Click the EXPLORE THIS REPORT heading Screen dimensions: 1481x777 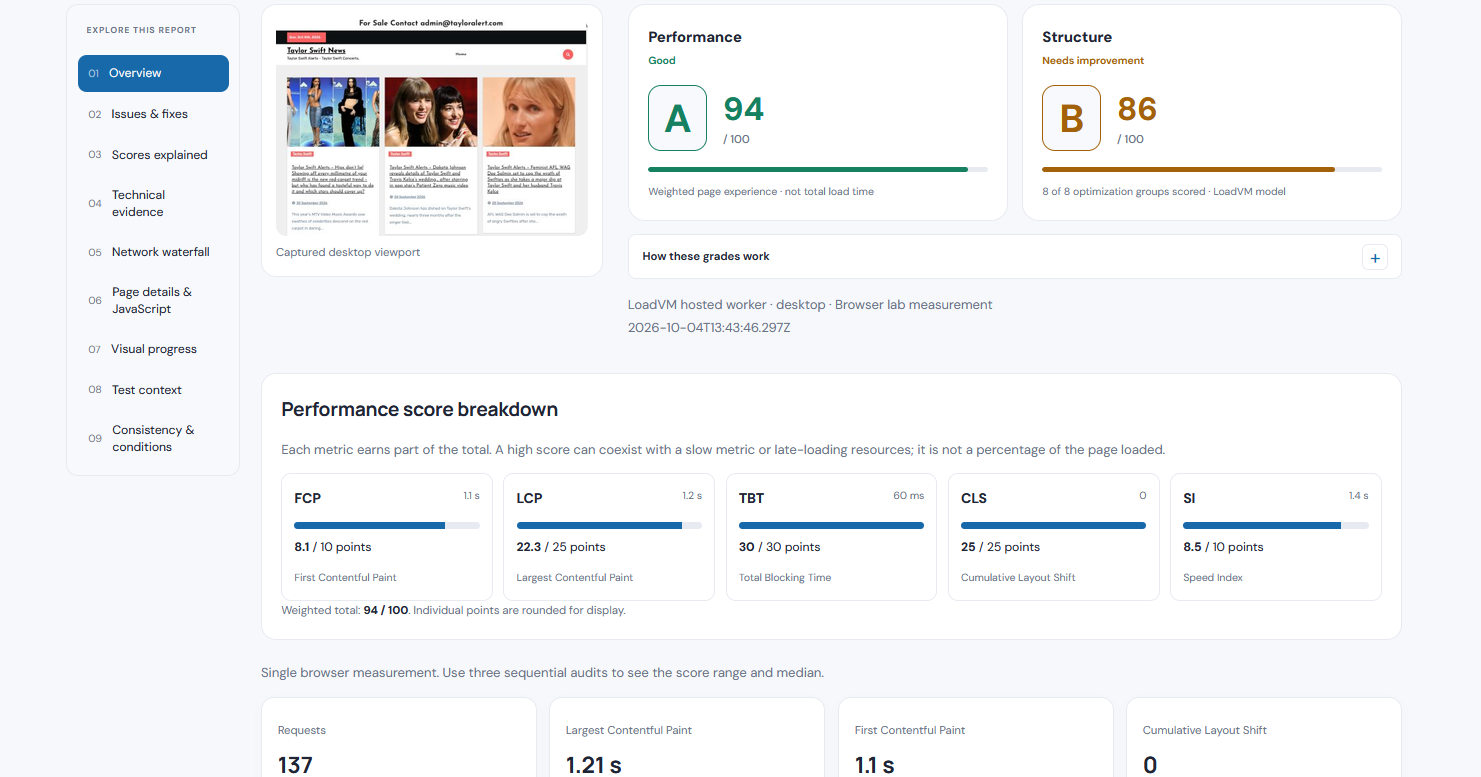141,30
